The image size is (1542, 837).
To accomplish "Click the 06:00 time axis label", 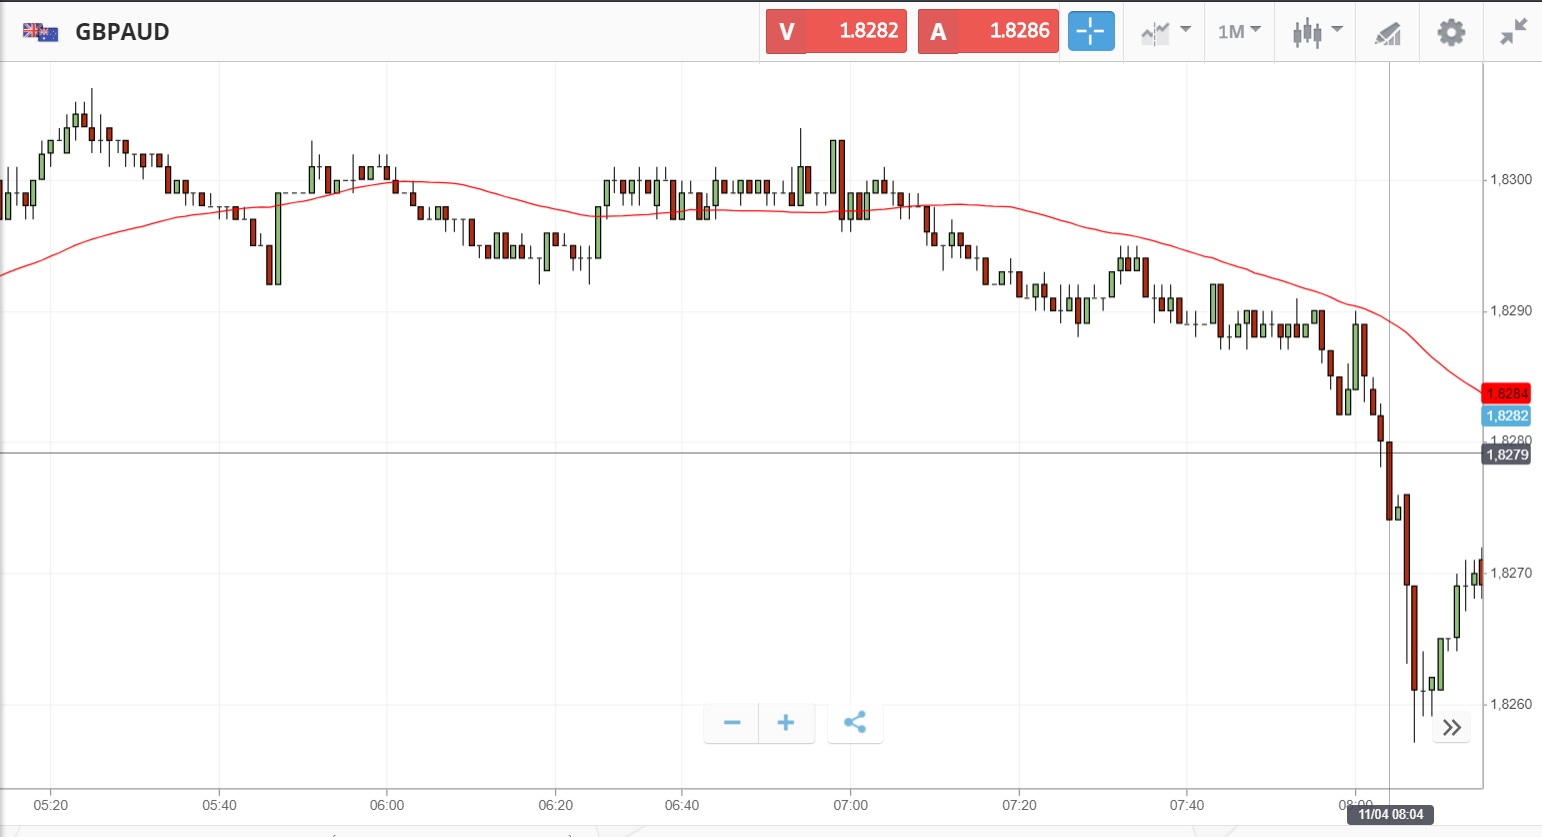I will [387, 805].
